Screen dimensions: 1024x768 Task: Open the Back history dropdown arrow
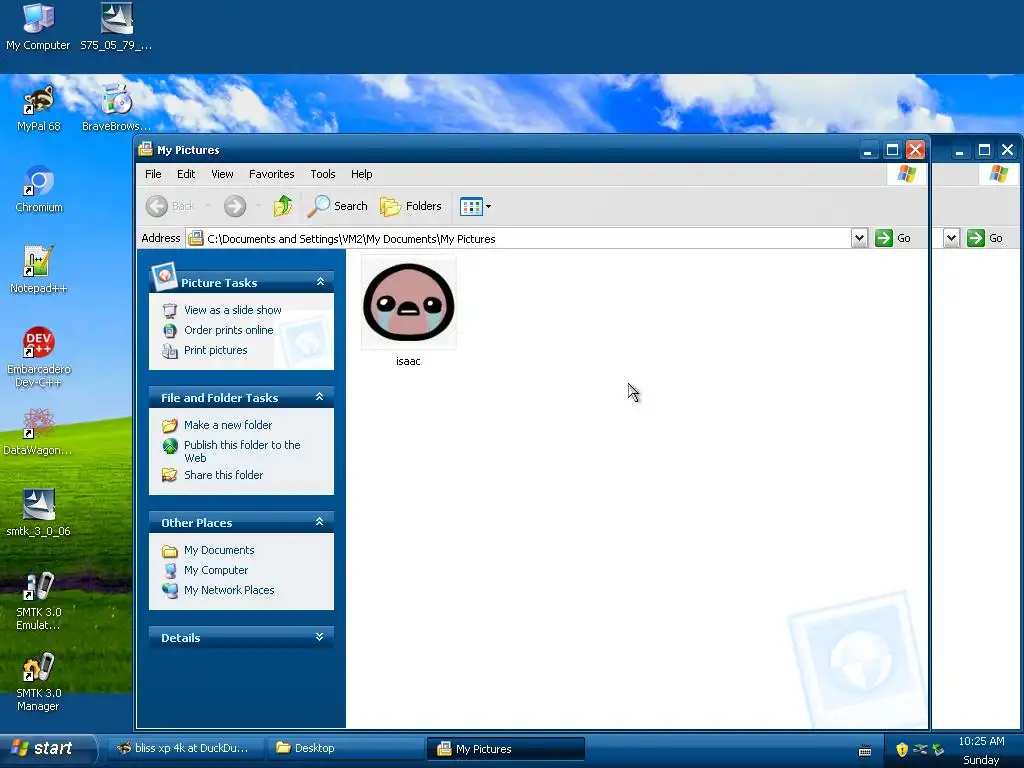coord(208,206)
